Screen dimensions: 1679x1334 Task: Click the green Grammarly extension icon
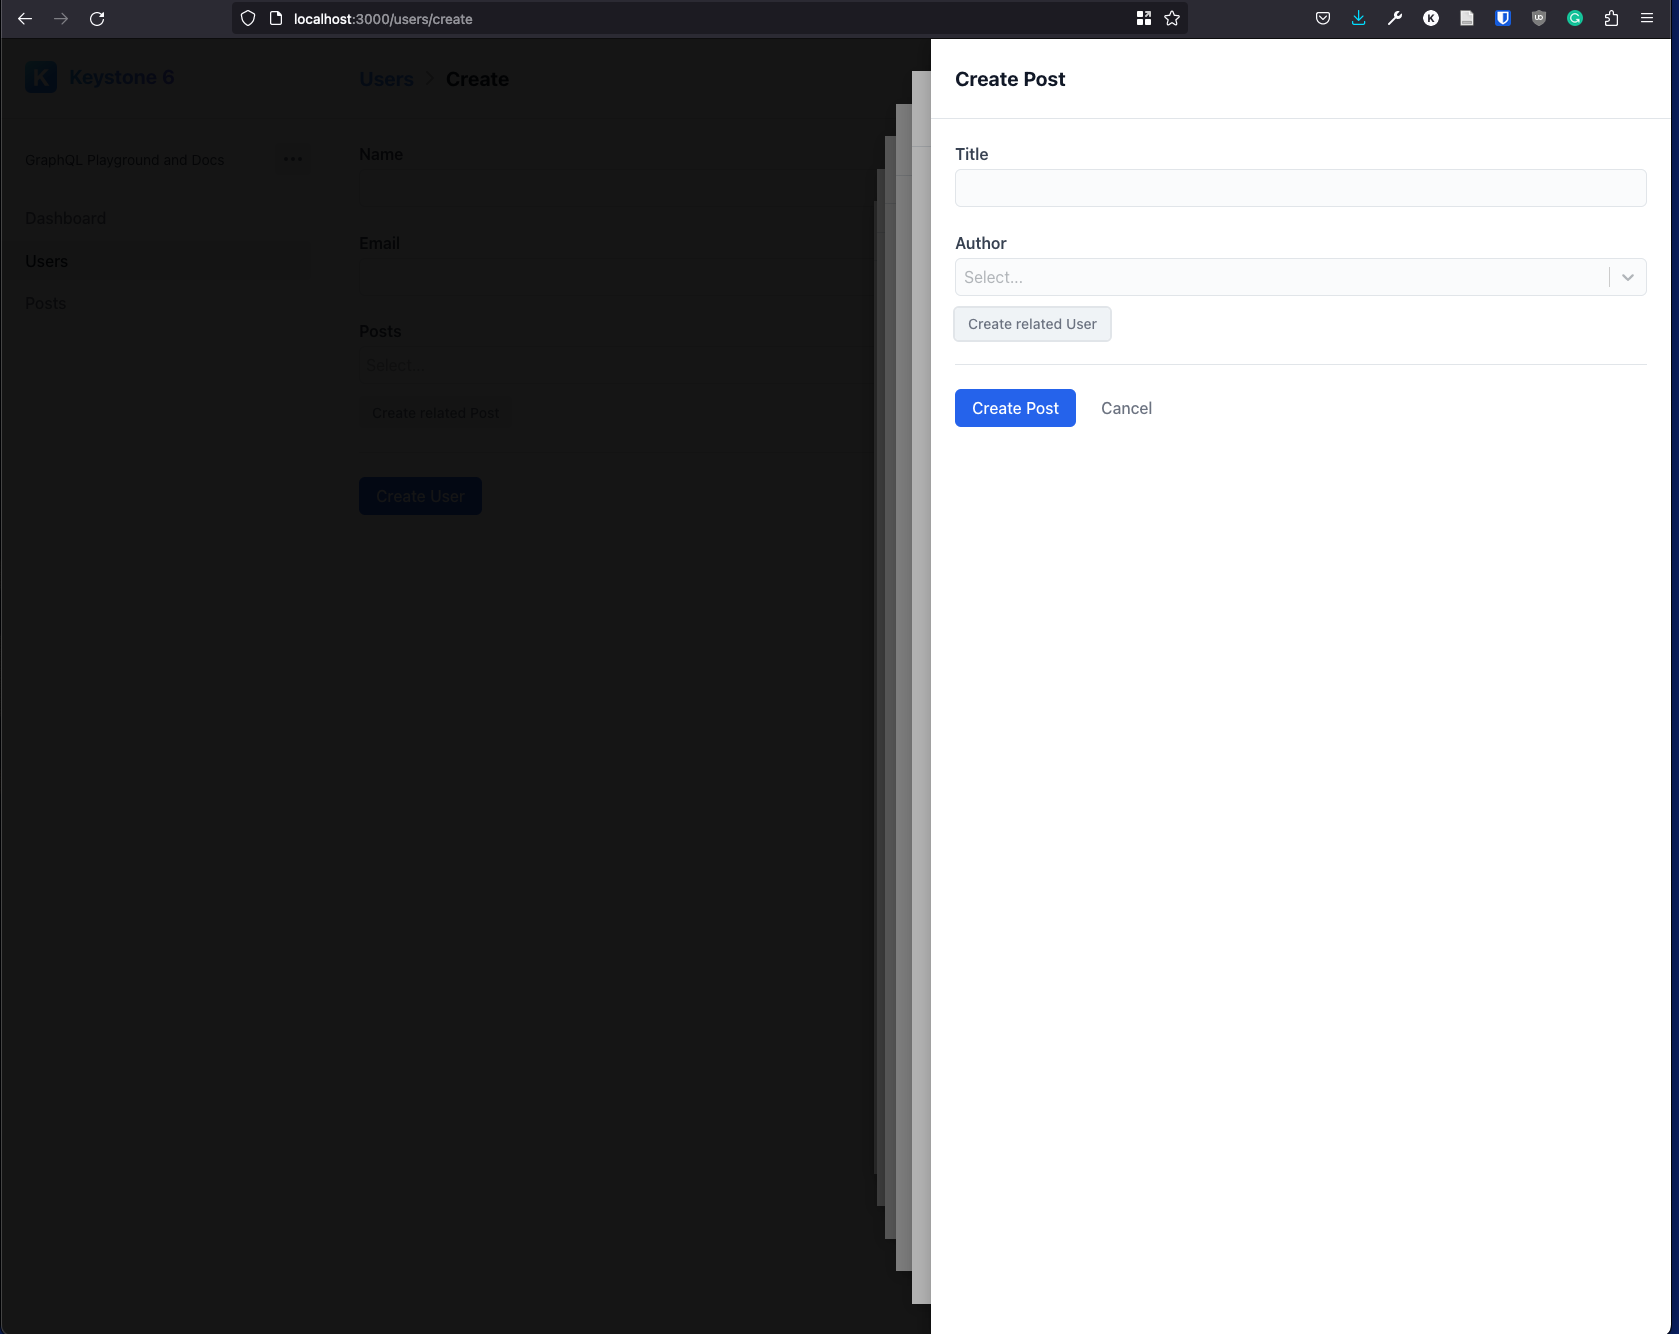pos(1575,19)
